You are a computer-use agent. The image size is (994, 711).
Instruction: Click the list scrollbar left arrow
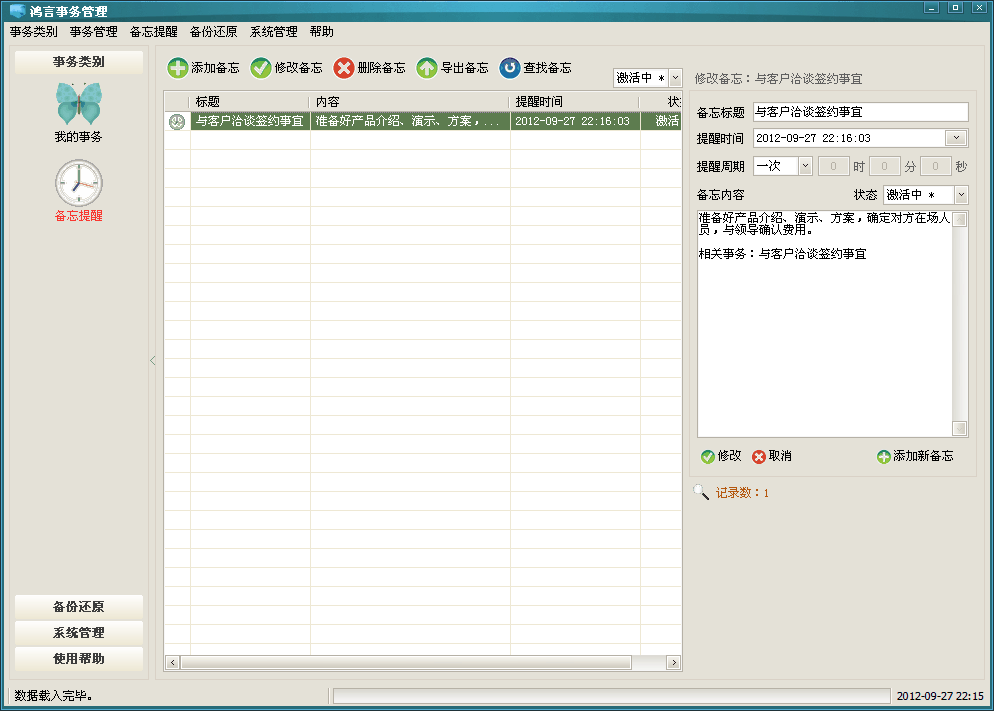(x=172, y=662)
